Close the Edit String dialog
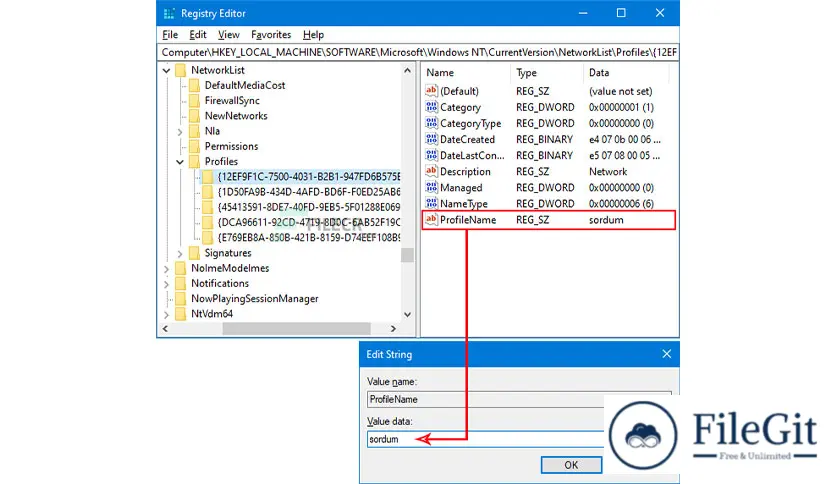 click(666, 354)
